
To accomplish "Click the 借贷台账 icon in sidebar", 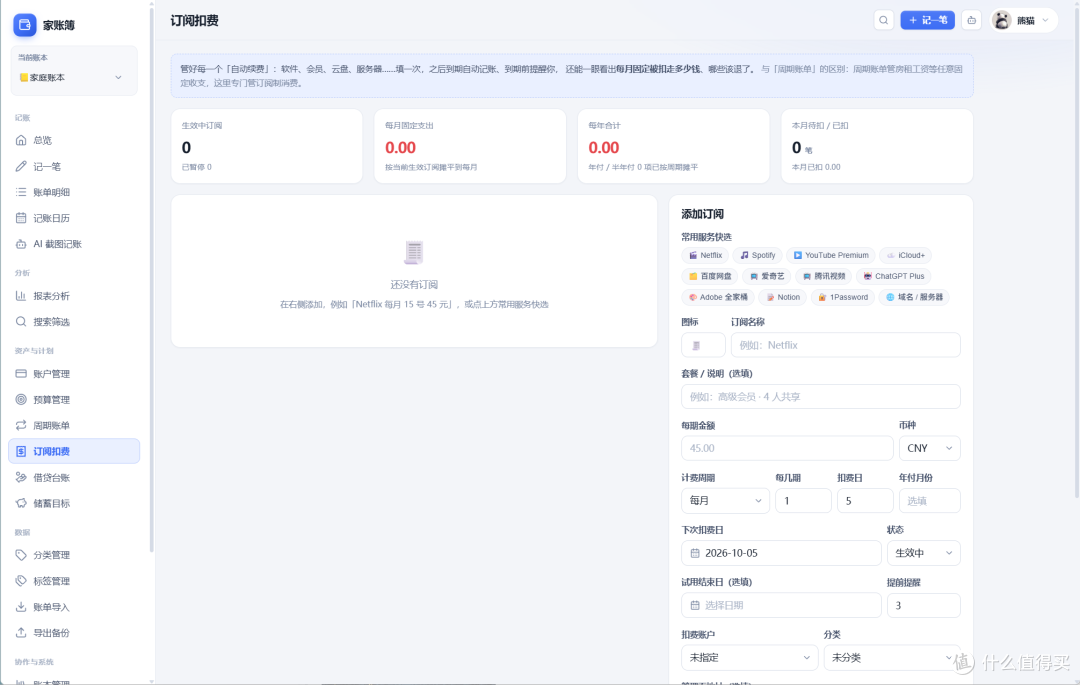I will 21,478.
